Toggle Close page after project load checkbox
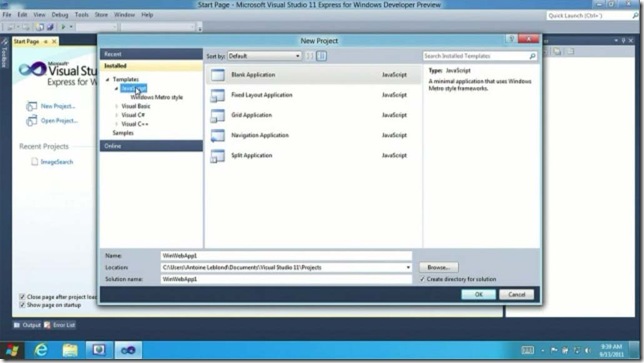The image size is (644, 363). [x=22, y=297]
